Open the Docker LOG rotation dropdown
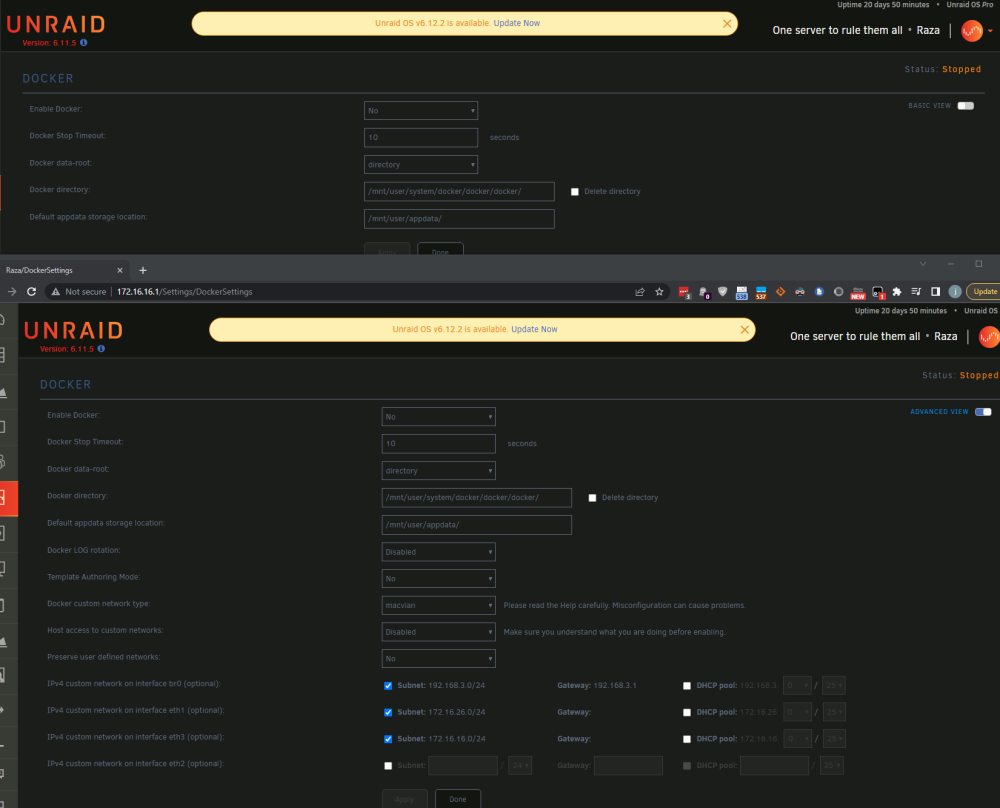This screenshot has height=808, width=1000. click(439, 552)
